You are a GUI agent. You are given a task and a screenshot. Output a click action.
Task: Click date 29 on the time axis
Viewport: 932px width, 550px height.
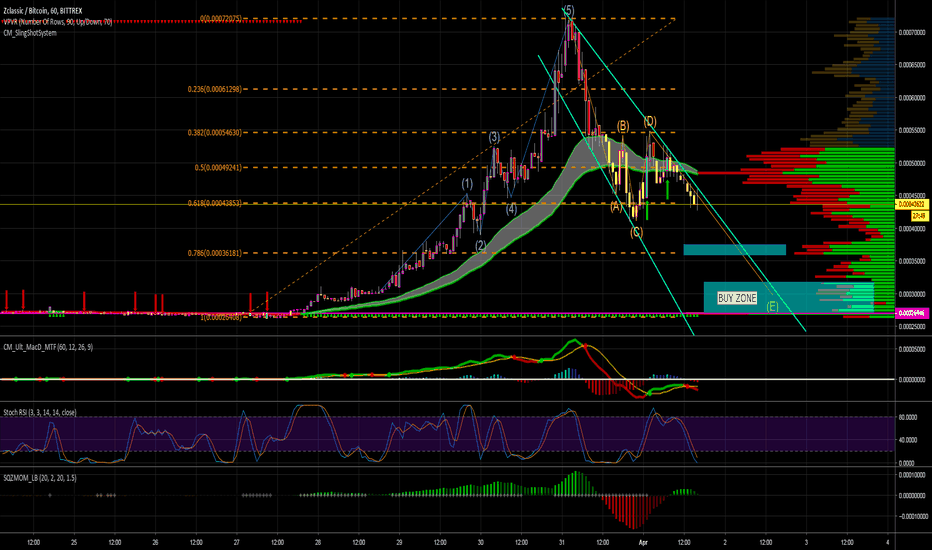point(399,542)
